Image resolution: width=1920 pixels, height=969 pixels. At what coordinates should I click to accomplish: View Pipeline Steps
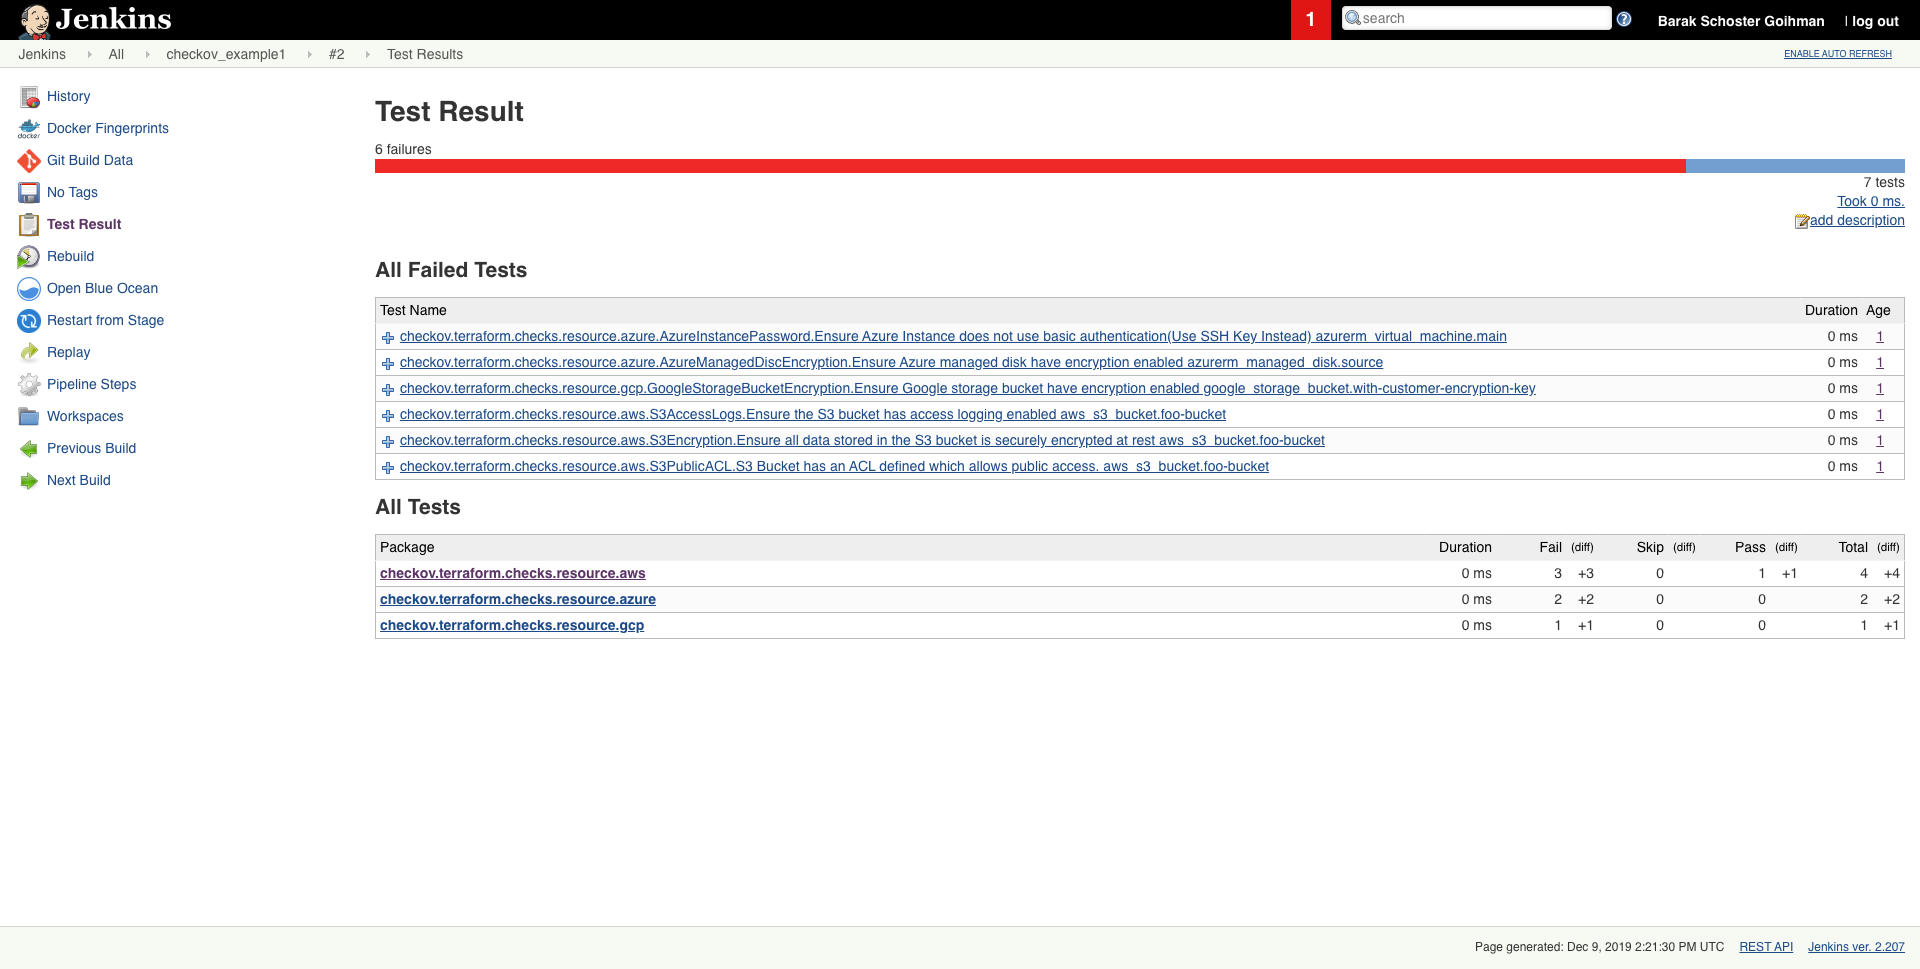tap(92, 384)
